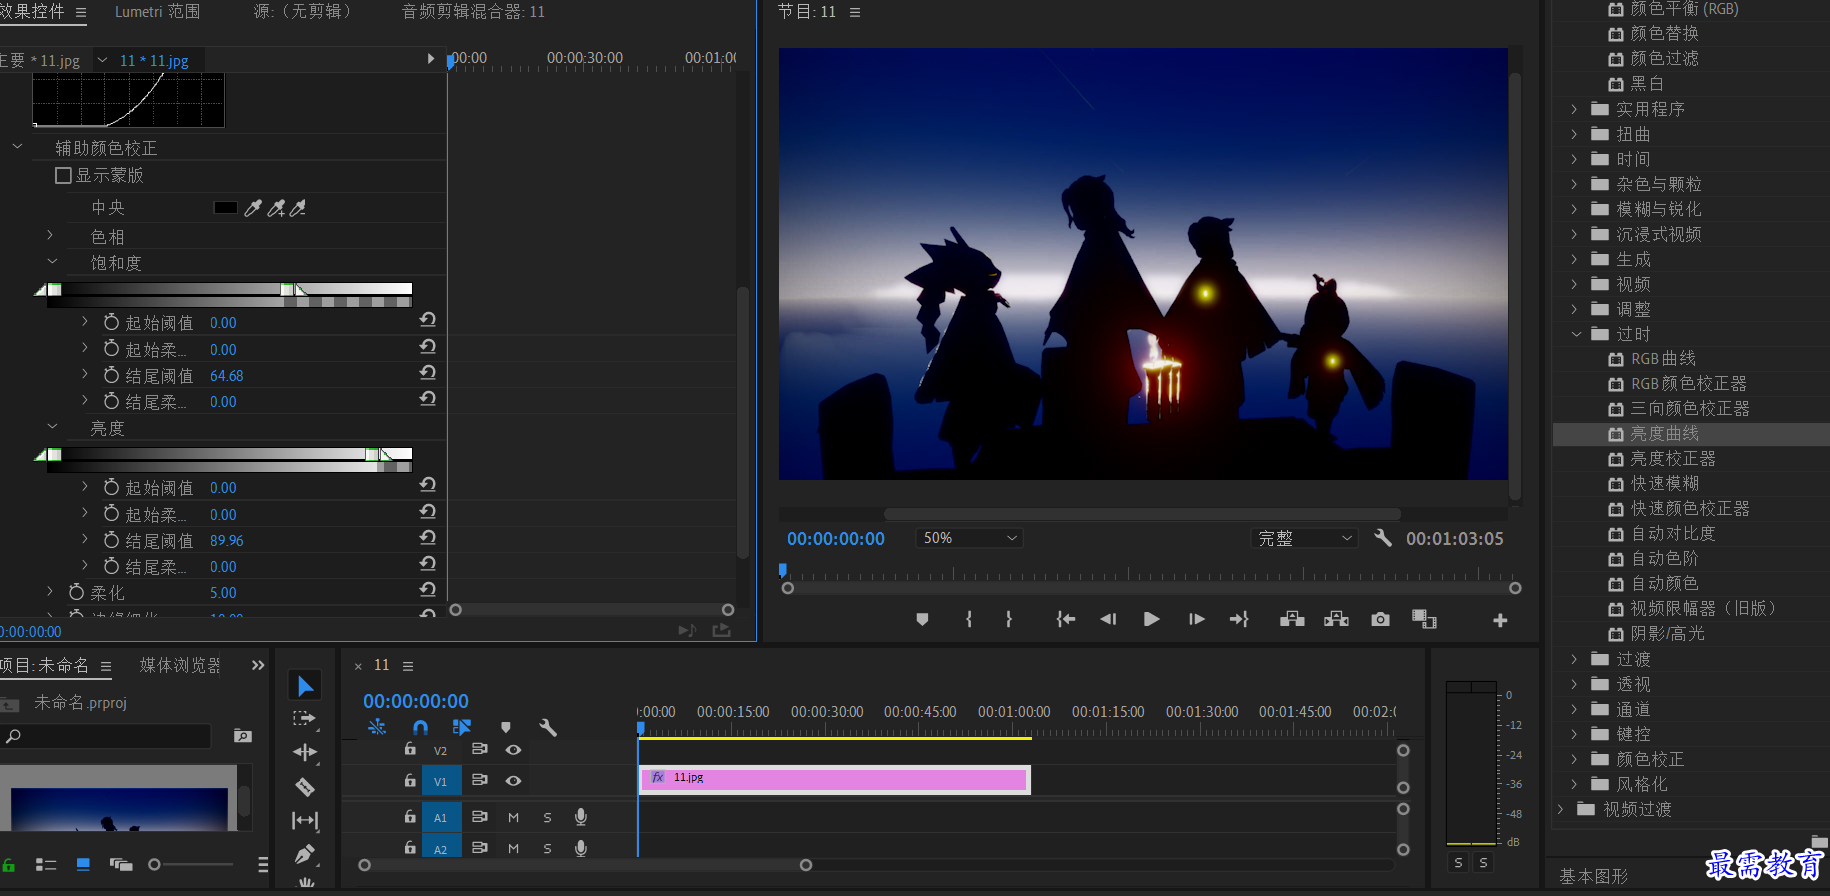
Task: Open the 50% zoom level dropdown
Action: [969, 538]
